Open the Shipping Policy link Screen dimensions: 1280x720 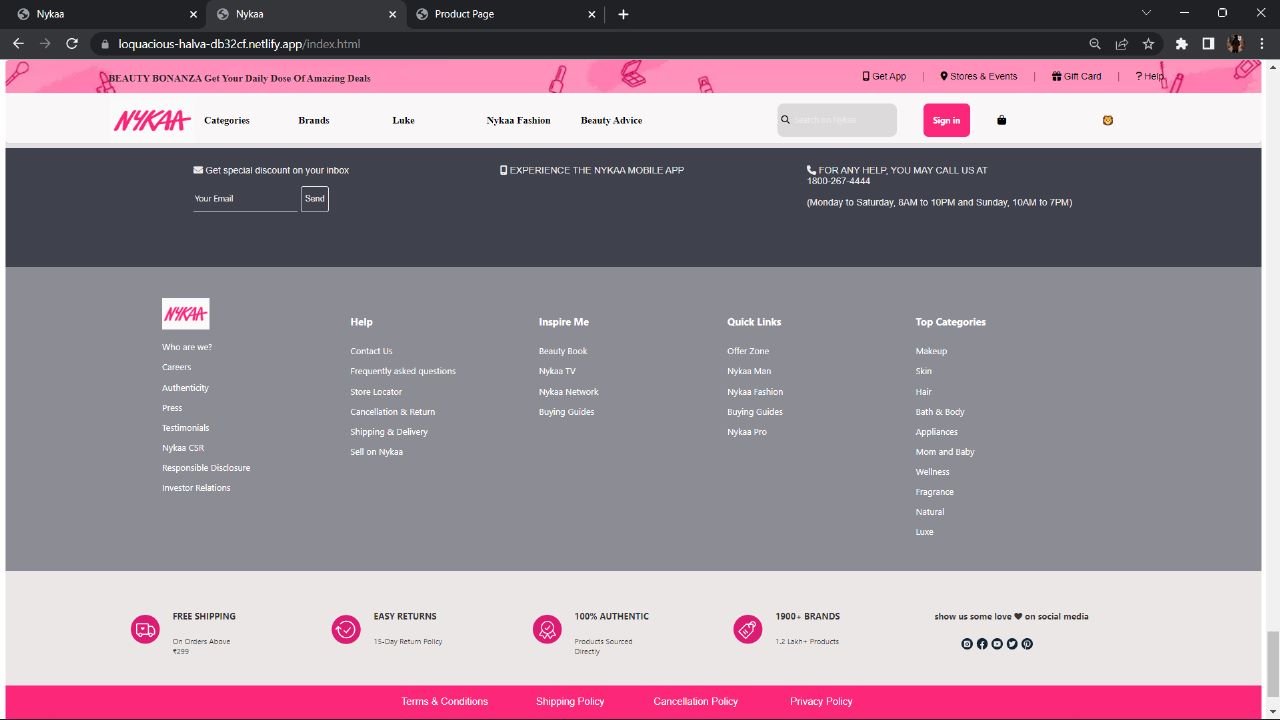[x=570, y=701]
